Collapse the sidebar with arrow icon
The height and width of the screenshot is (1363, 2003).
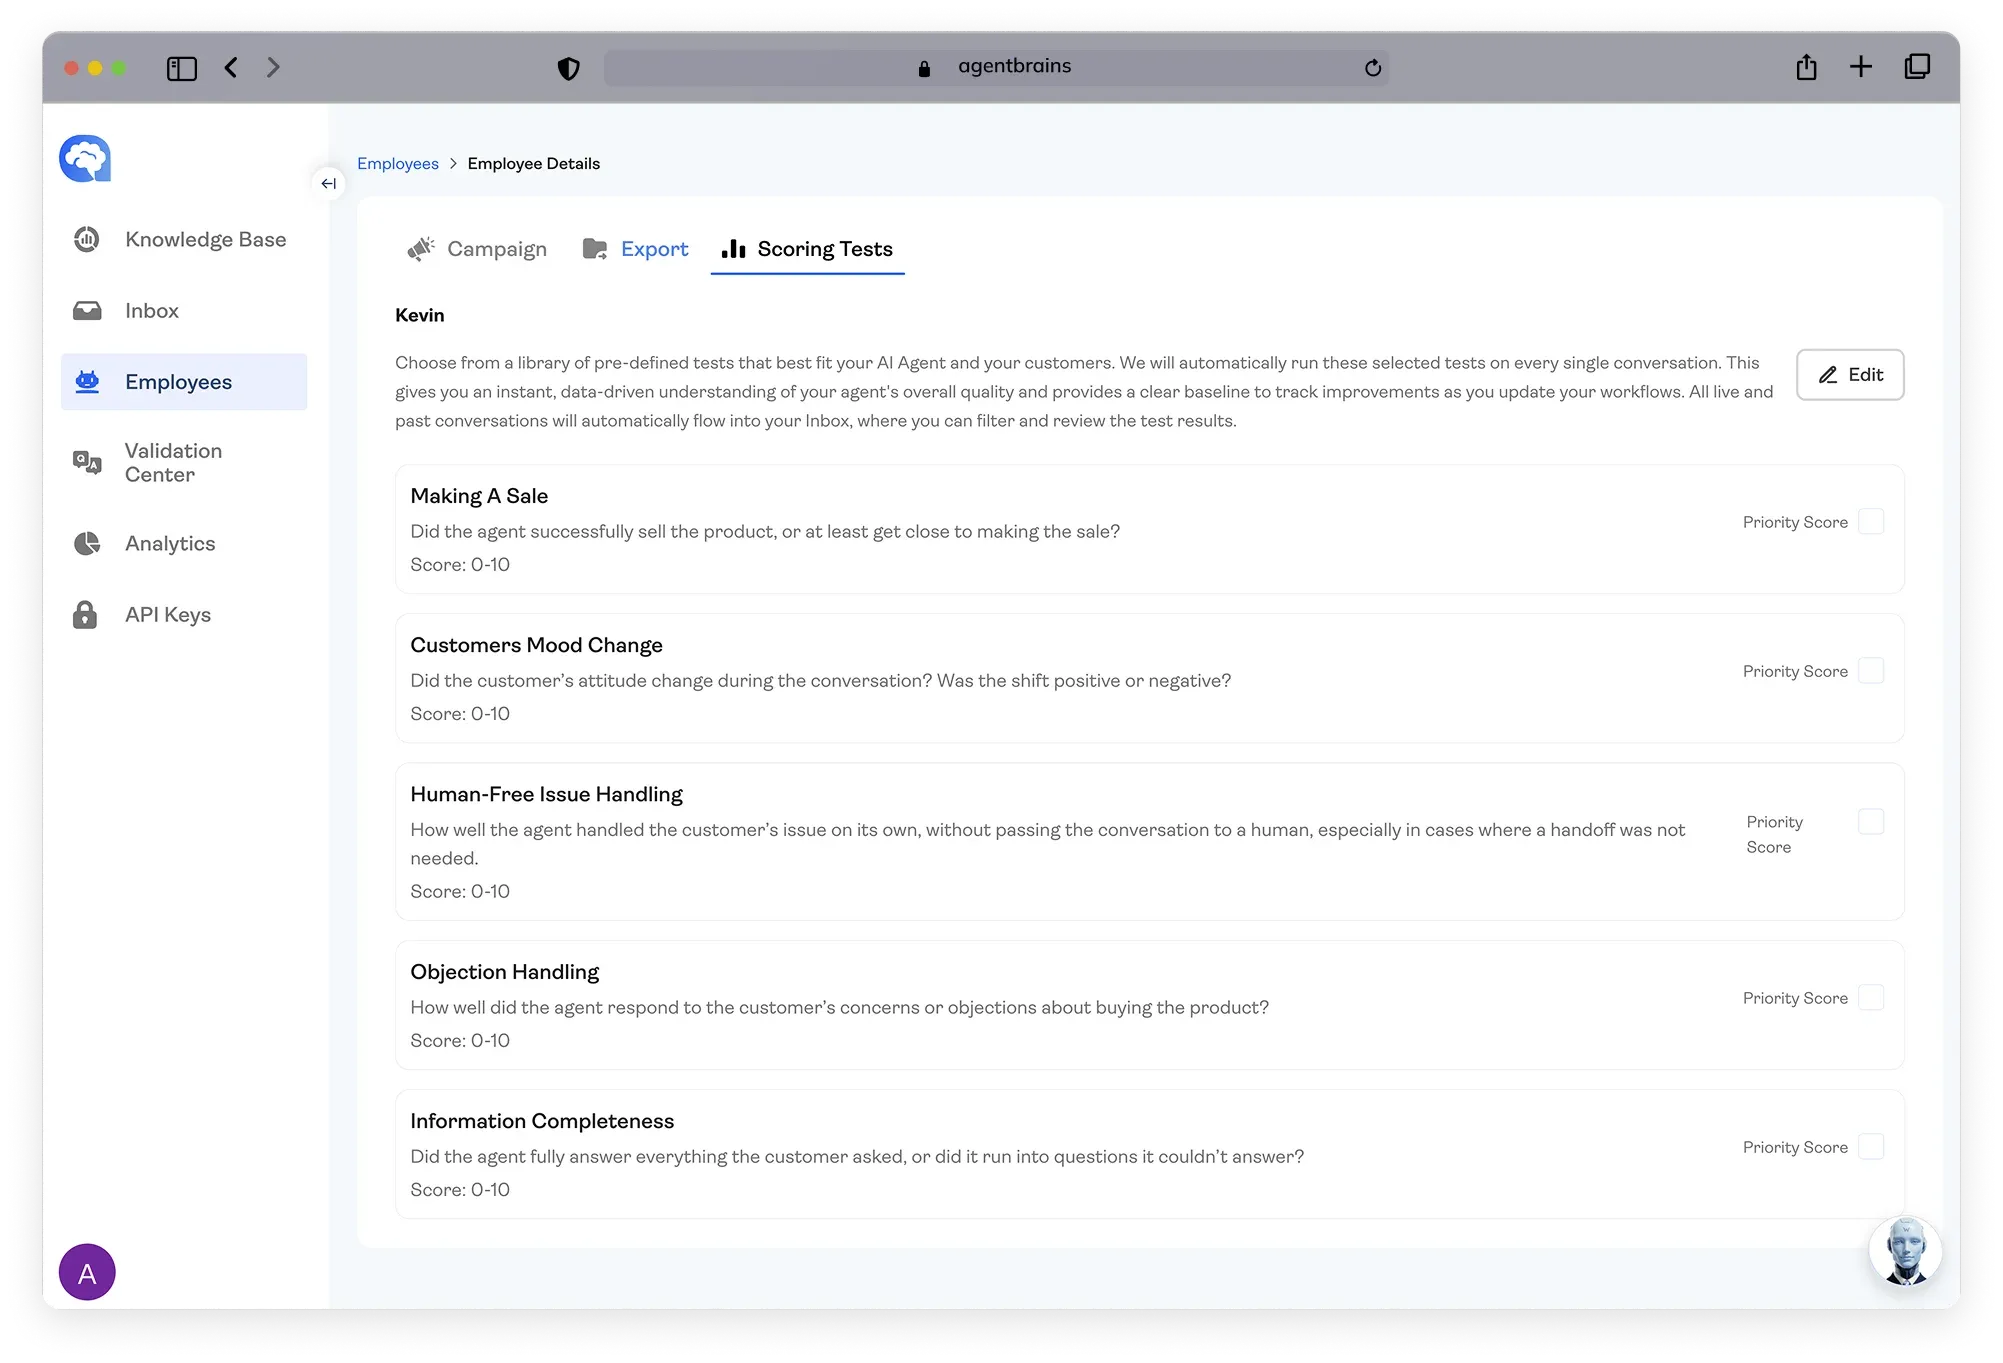328,183
